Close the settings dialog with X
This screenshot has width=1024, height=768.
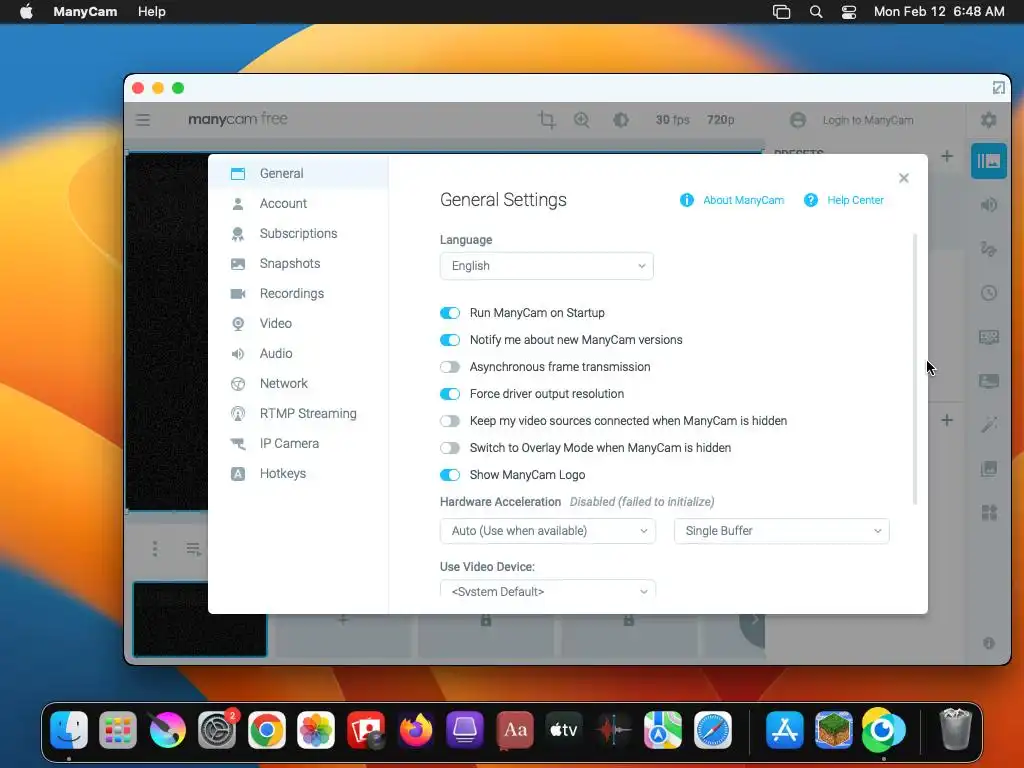click(x=903, y=178)
